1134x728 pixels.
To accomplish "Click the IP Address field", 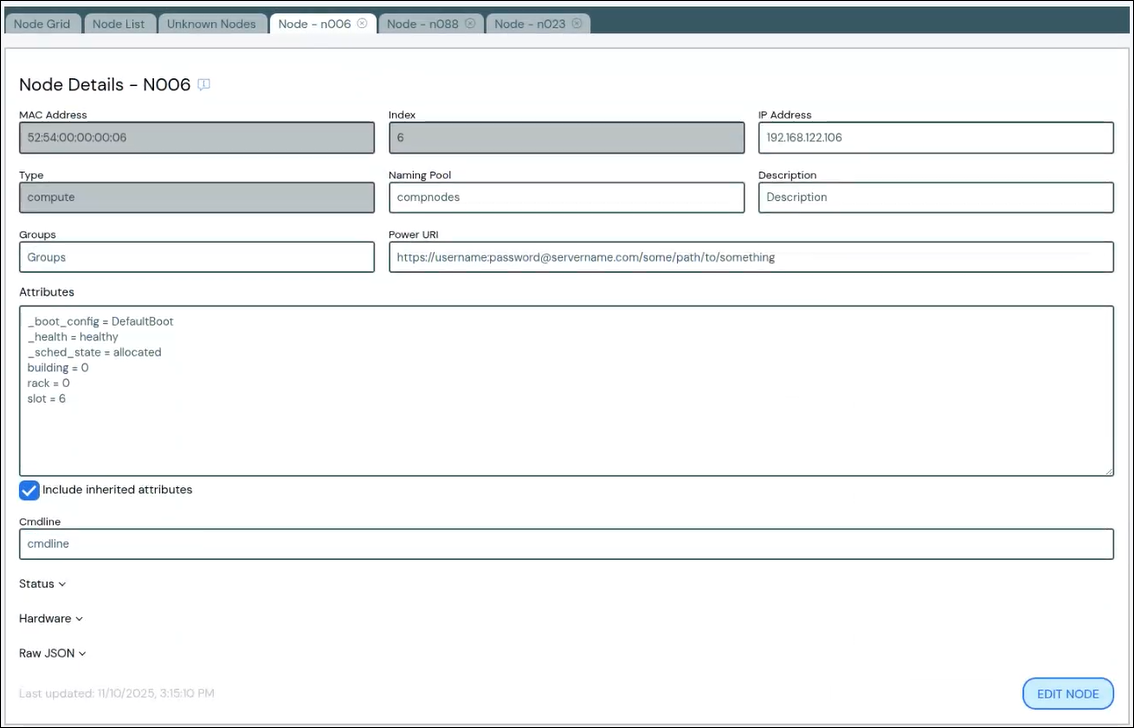I will click(x=935, y=138).
